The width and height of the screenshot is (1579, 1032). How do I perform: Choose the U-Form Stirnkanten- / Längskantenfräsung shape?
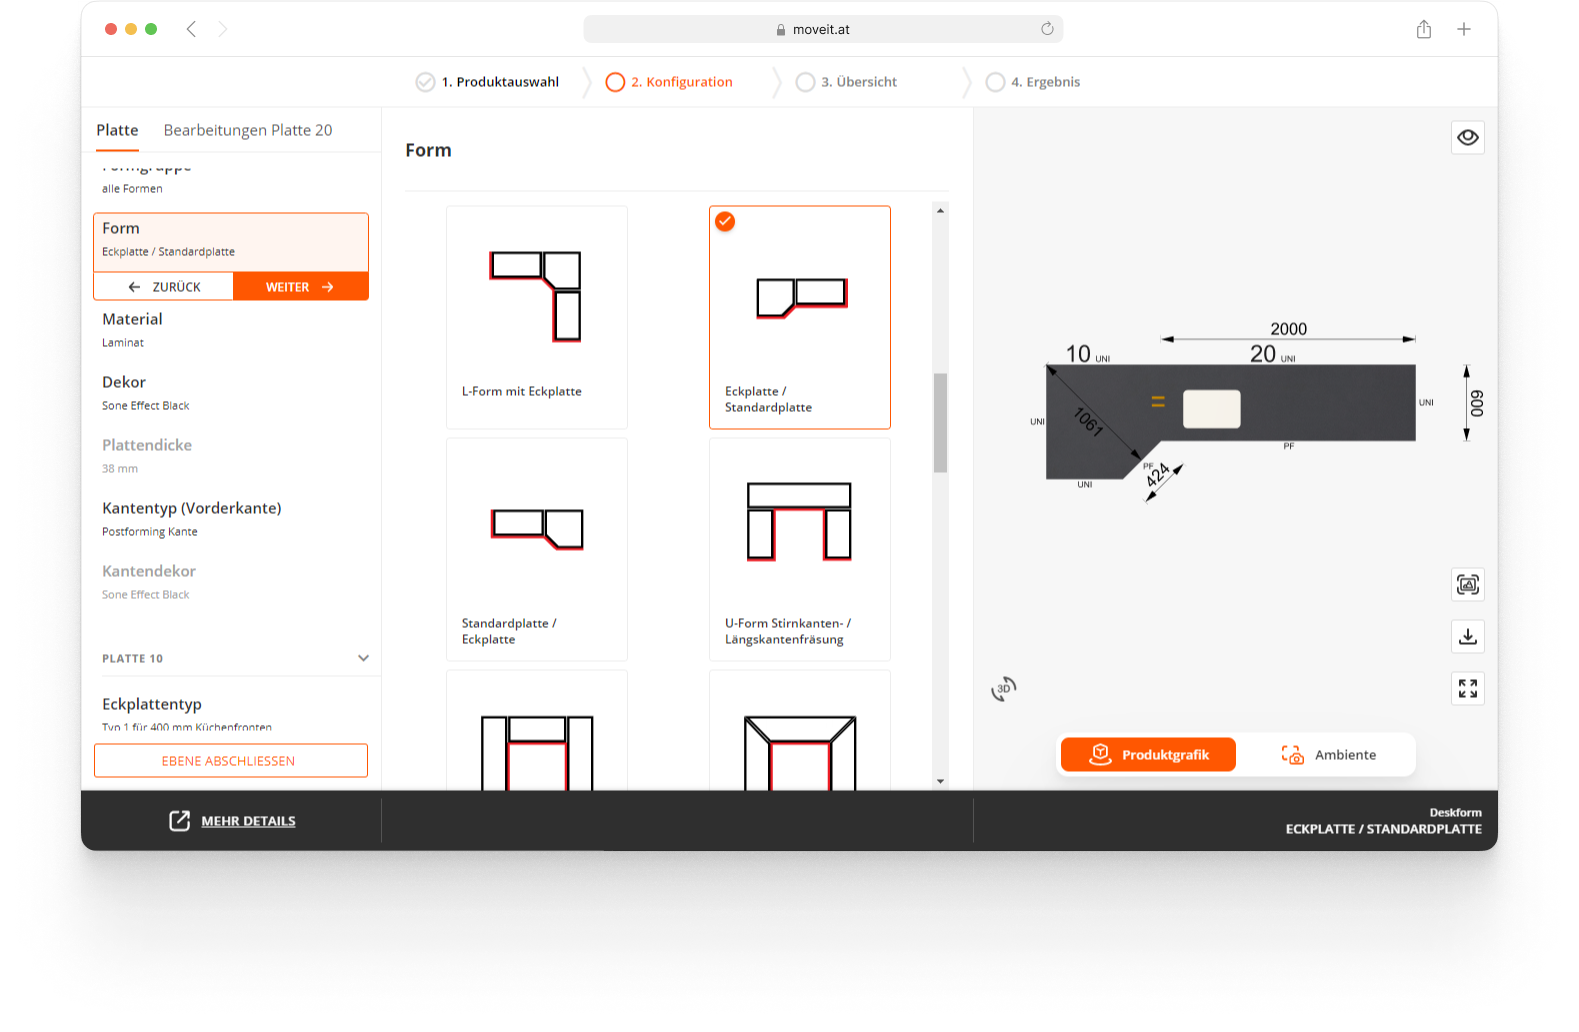click(800, 549)
